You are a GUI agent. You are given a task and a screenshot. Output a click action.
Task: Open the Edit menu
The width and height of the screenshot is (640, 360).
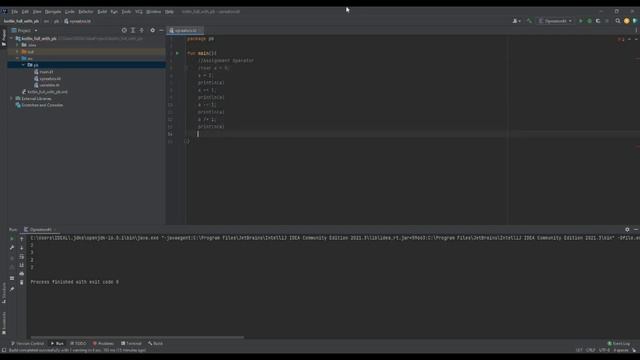click(x=25, y=12)
